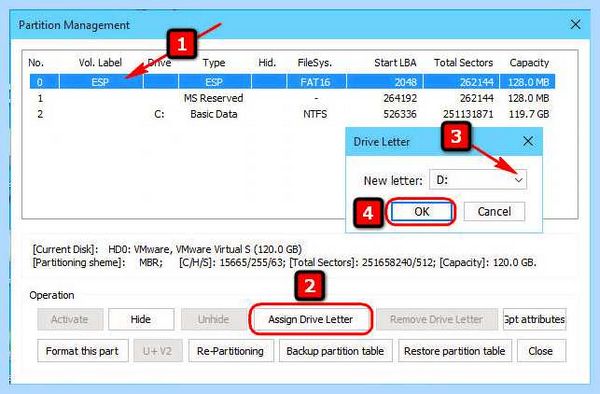Screen dimensions: 600x394
Task: Click the Unhide button
Action: (x=214, y=319)
